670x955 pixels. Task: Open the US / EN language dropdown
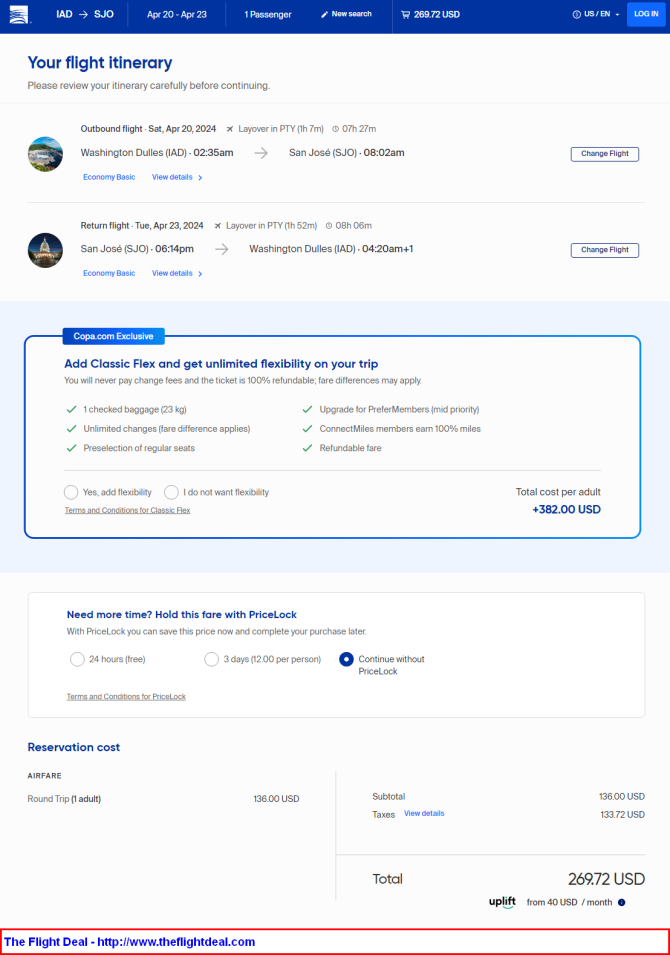tap(601, 14)
